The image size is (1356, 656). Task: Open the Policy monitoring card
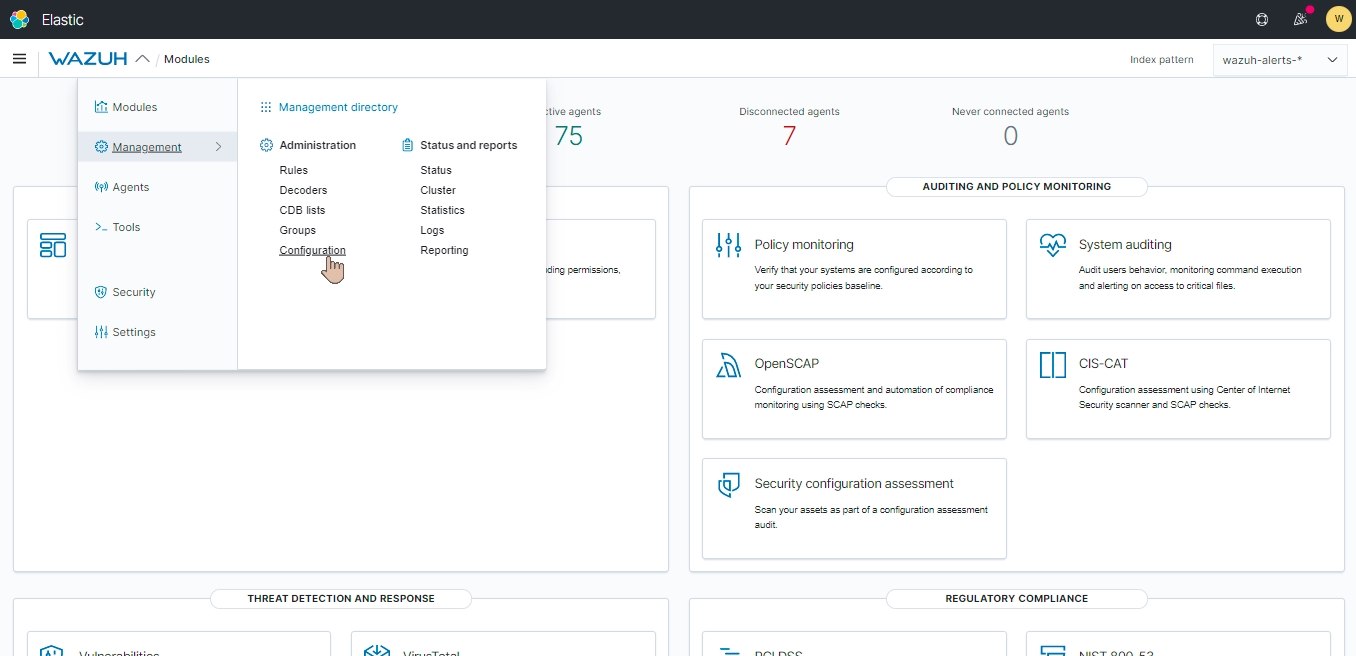854,269
